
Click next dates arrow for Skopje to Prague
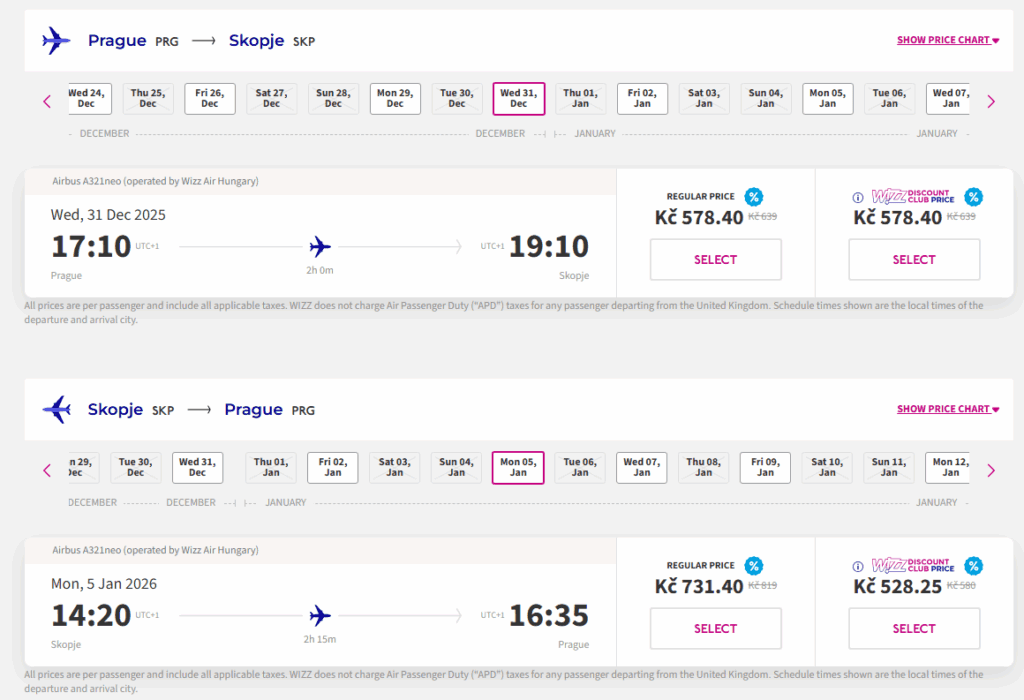pyautogui.click(x=991, y=470)
